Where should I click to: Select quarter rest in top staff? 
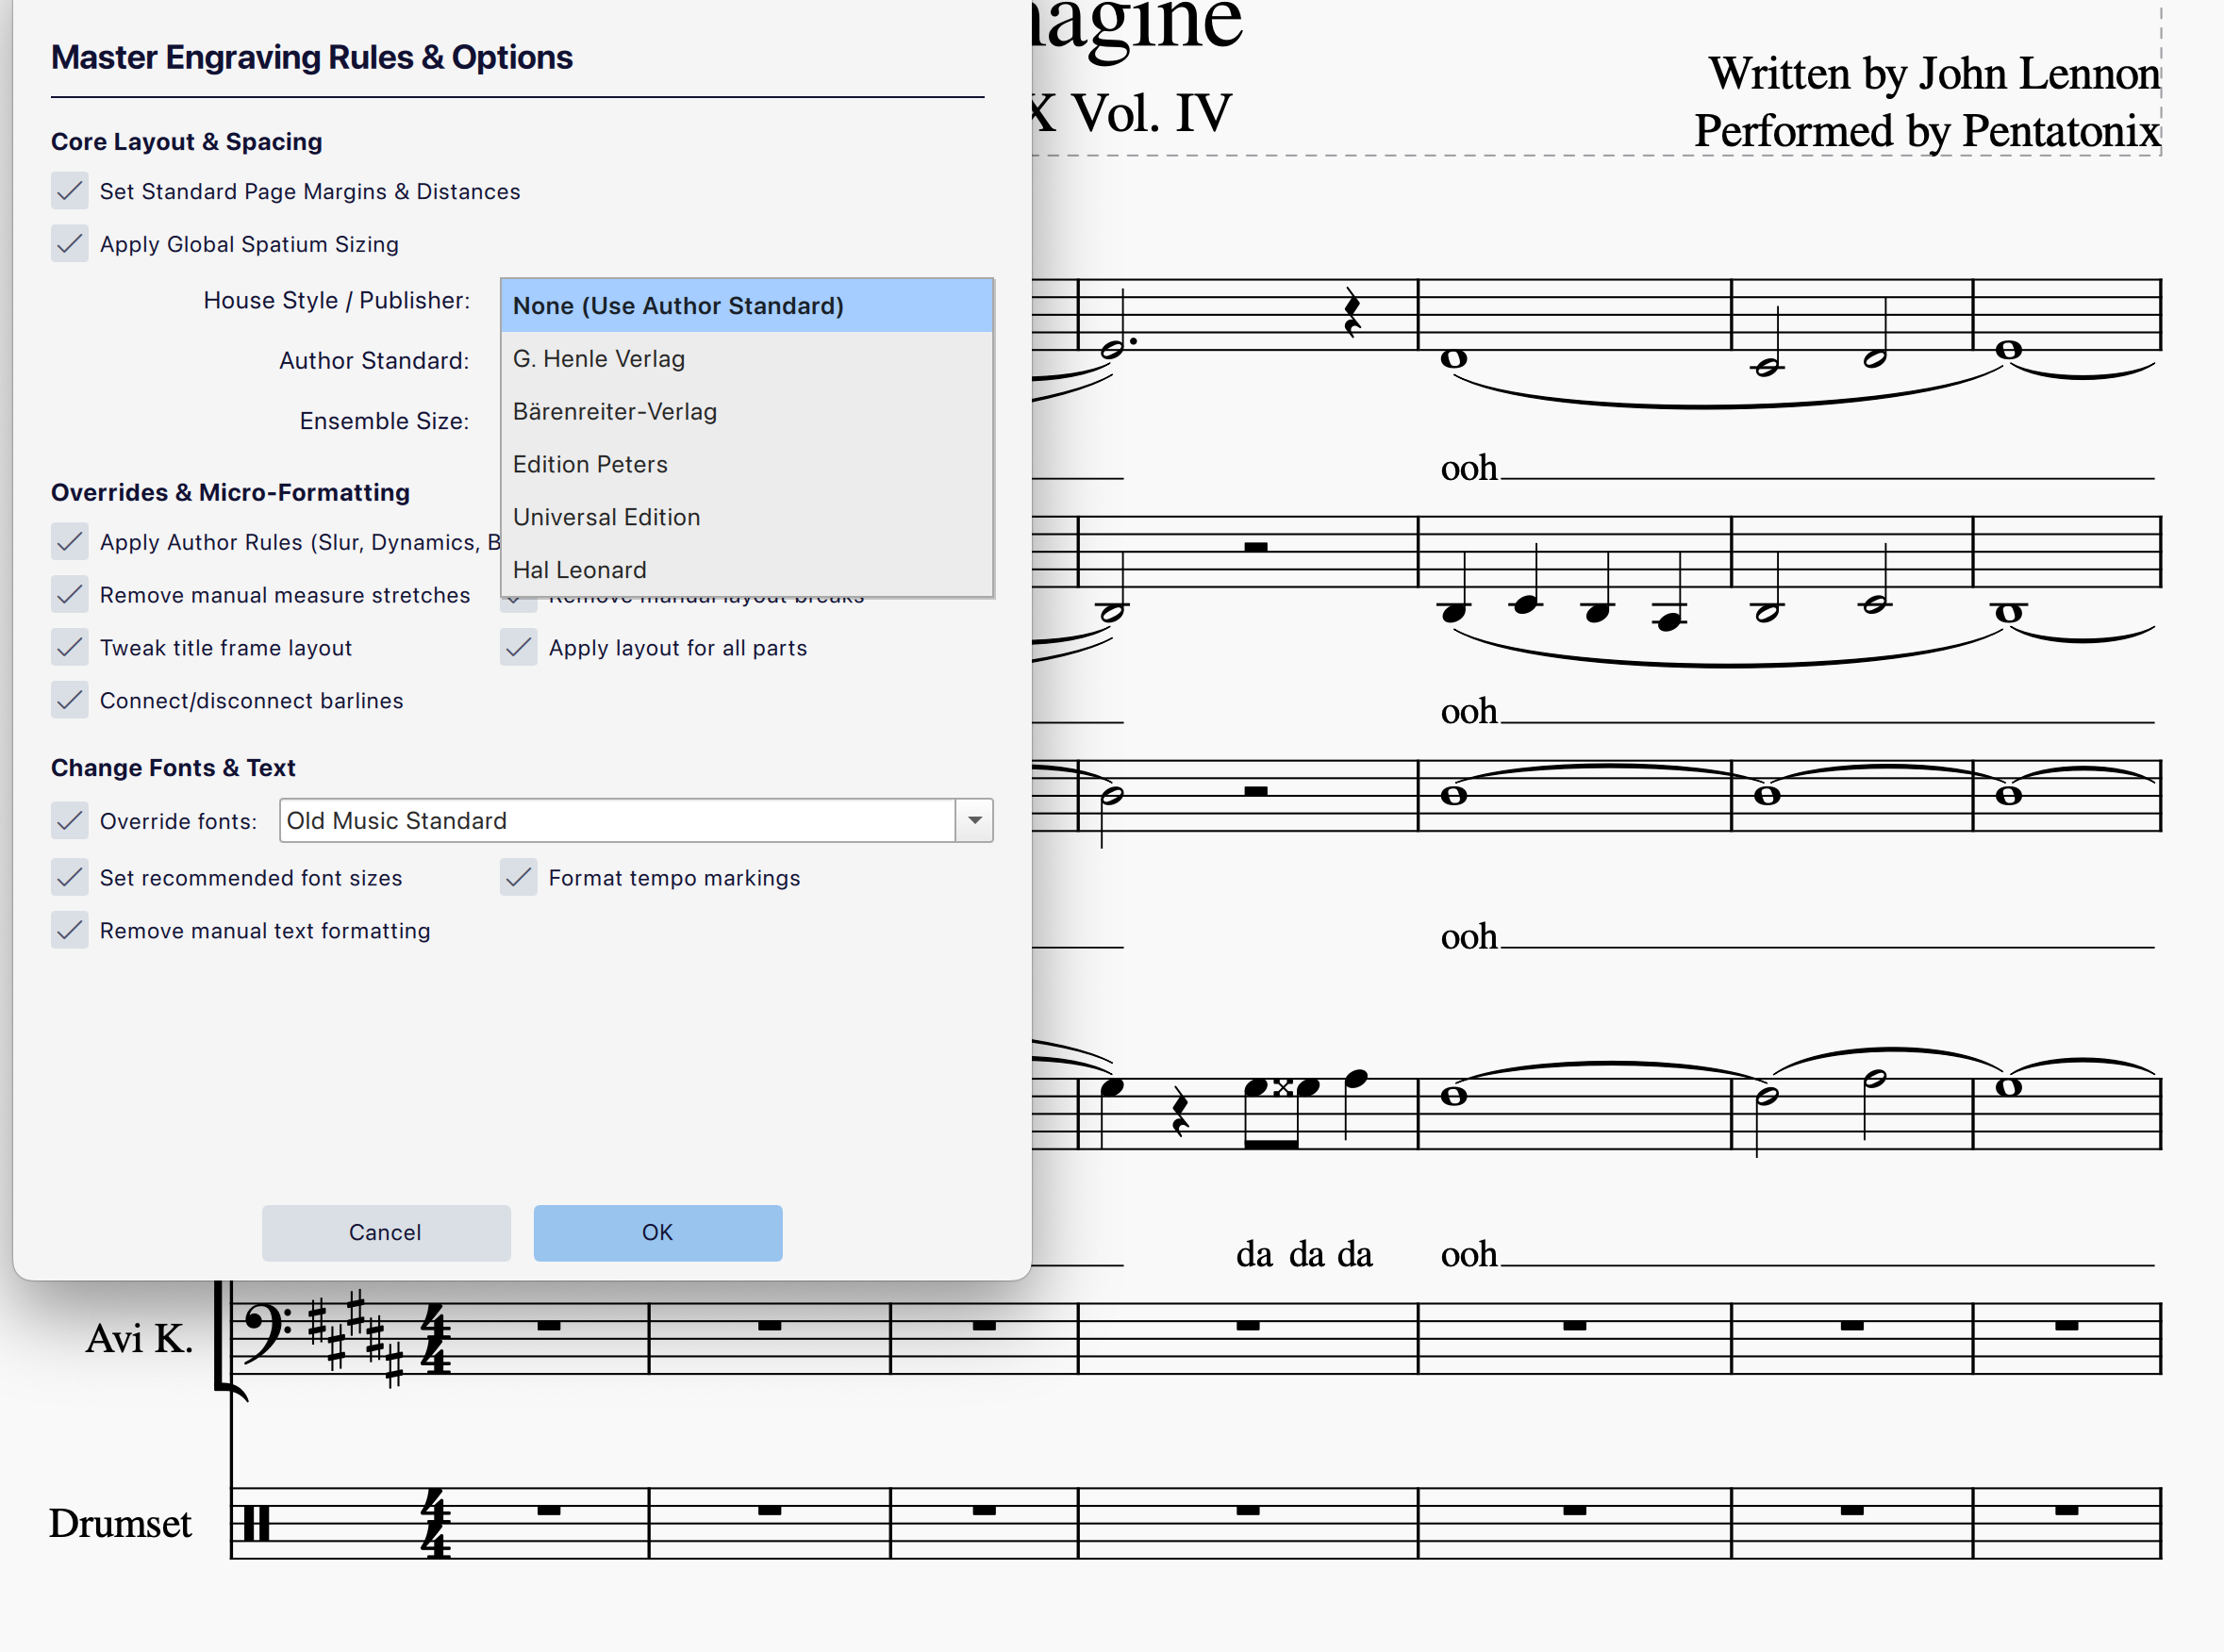[x=1352, y=313]
